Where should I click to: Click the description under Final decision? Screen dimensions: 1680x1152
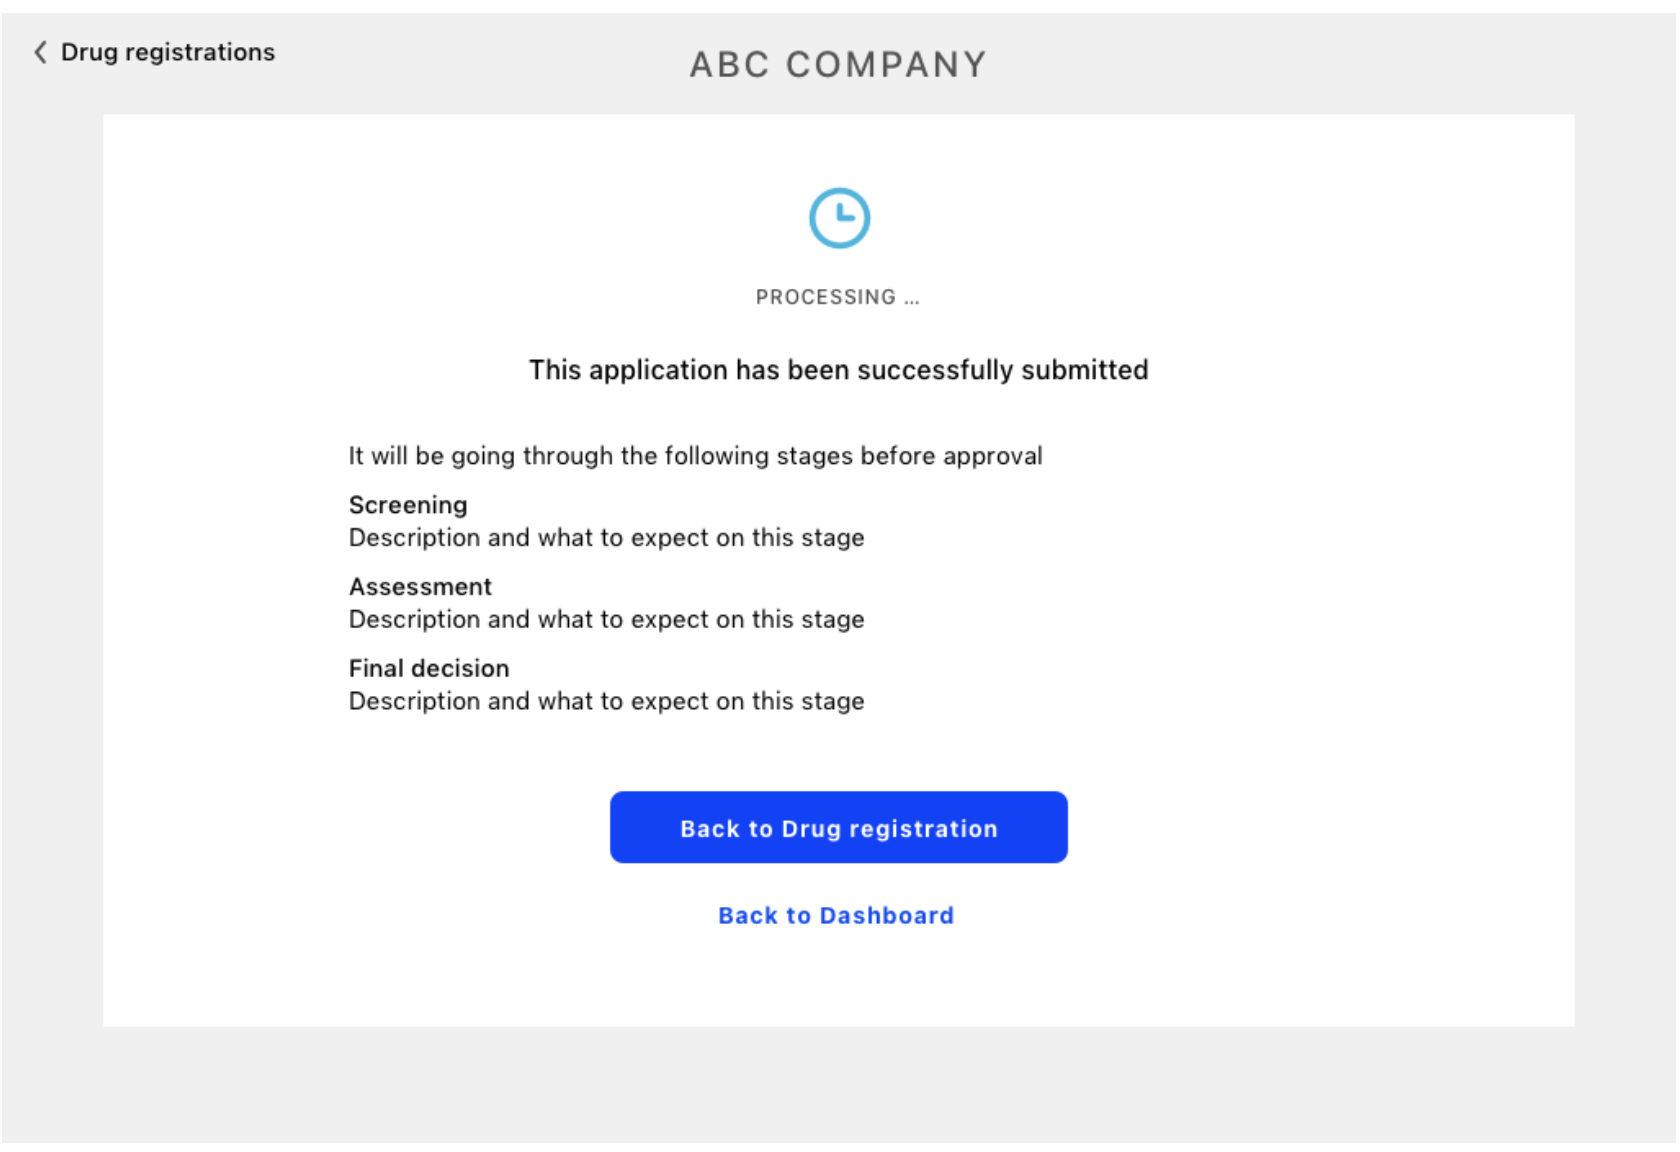click(x=606, y=702)
